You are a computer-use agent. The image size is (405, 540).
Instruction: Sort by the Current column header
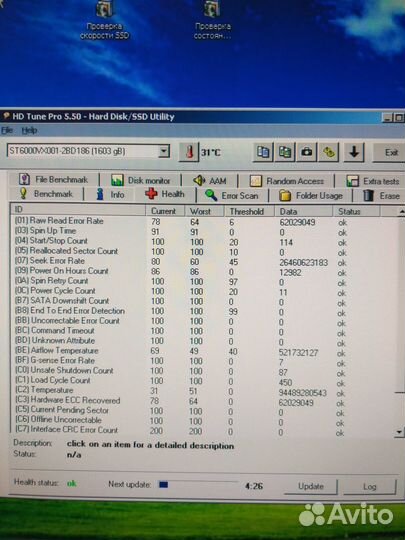[x=165, y=211]
